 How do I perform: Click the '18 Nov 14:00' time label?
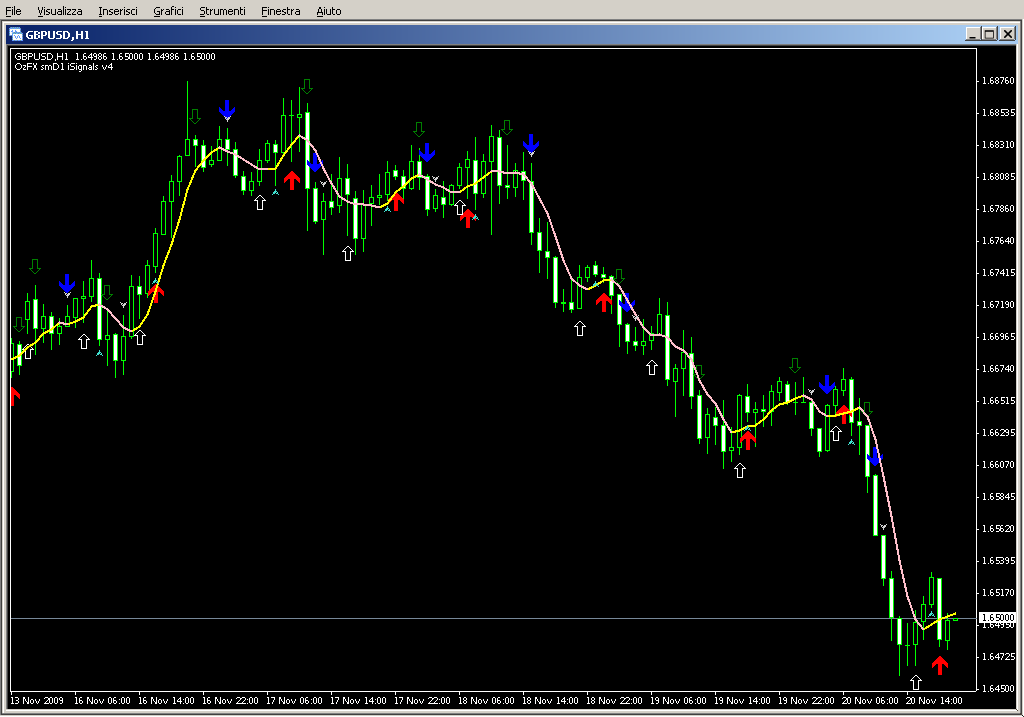click(550, 701)
